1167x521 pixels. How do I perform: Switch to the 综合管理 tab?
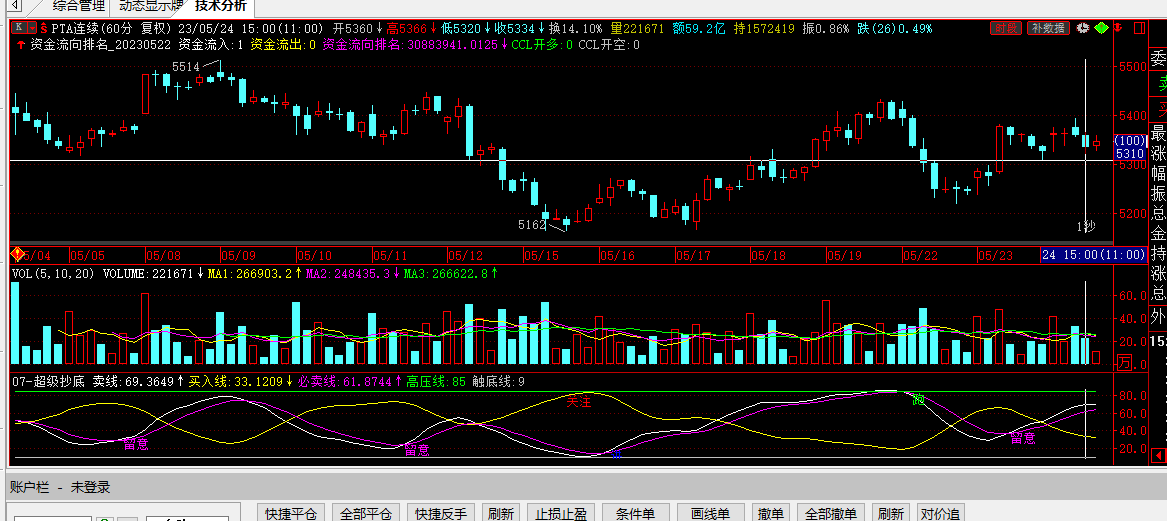78,6
